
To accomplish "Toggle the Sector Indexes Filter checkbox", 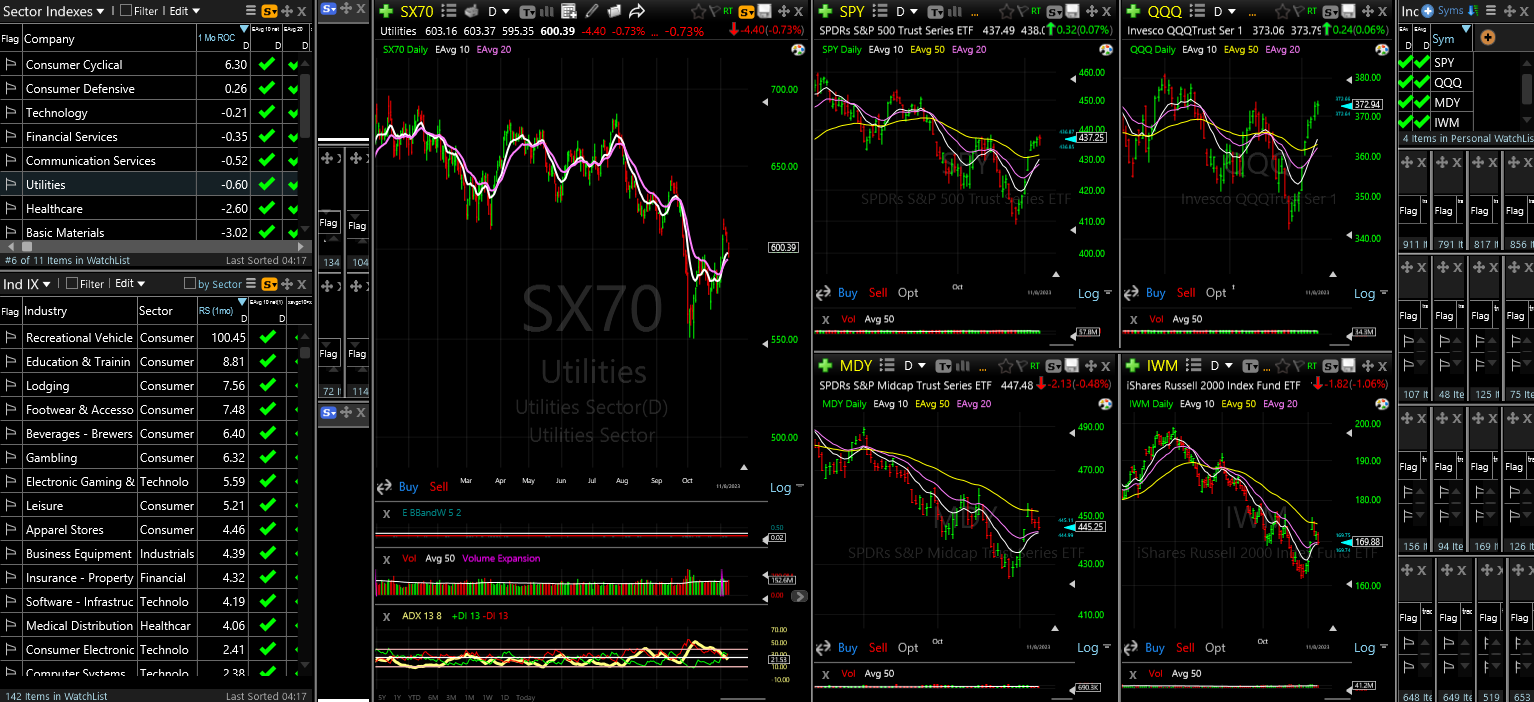I will pos(126,11).
